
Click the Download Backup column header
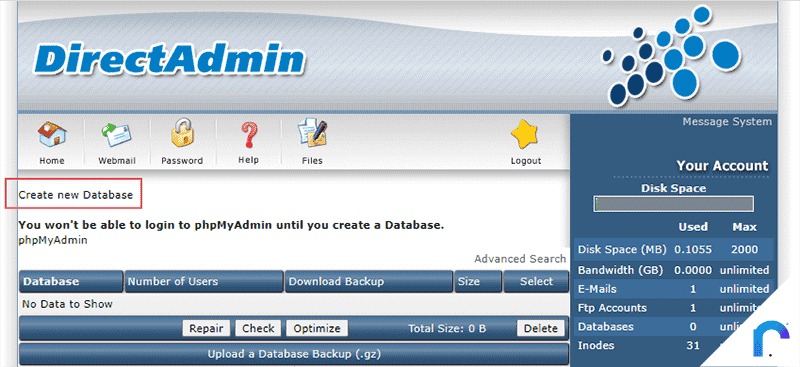pyautogui.click(x=368, y=281)
